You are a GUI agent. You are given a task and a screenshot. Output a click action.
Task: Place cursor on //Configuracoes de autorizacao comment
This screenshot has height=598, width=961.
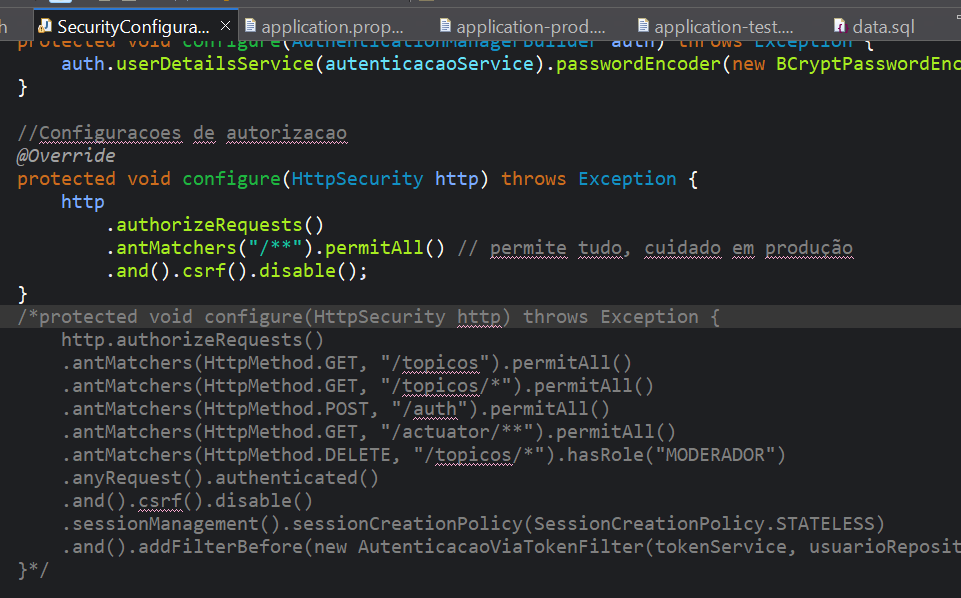pos(182,133)
